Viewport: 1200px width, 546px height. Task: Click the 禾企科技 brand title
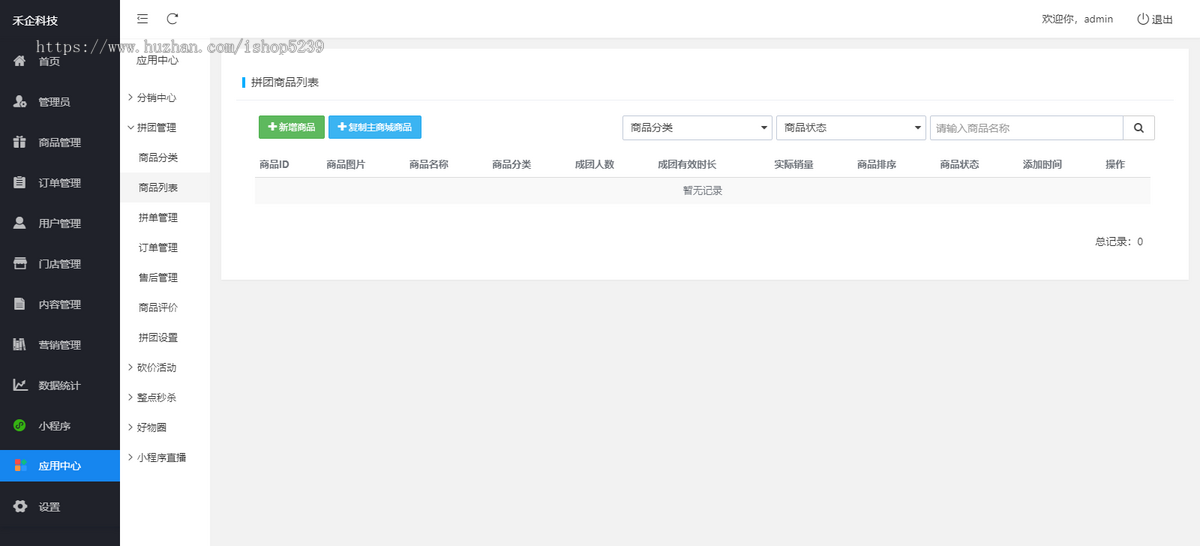pos(35,20)
